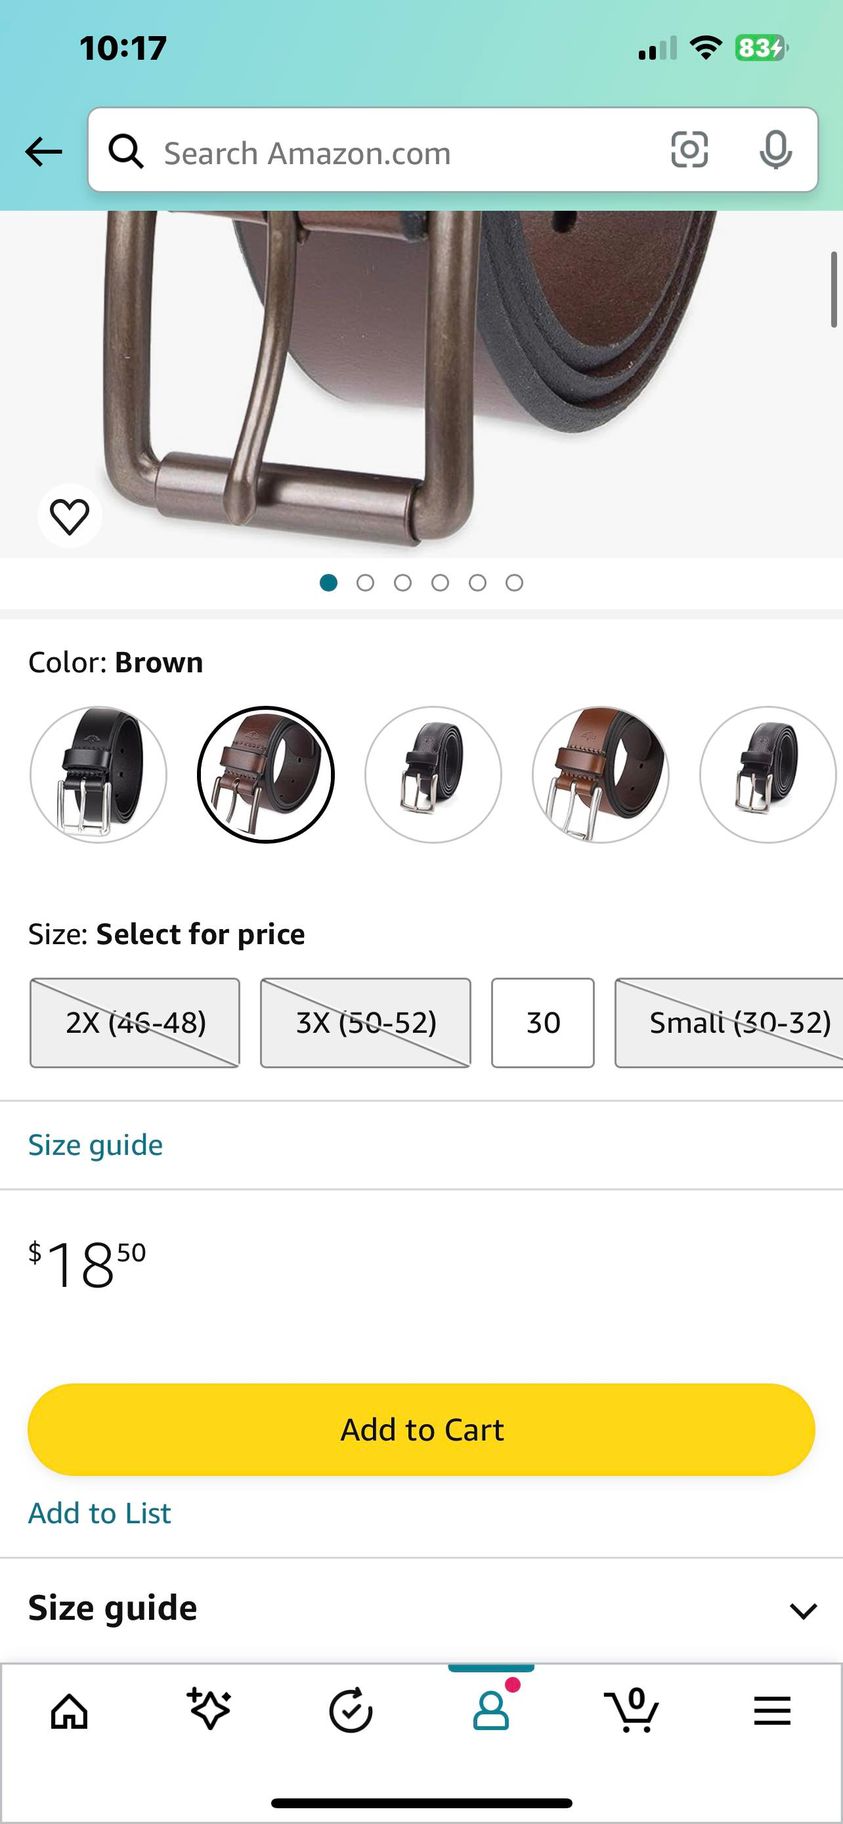Screen dimensions: 843x1824
Task: Tap the heart wishlist icon
Action: point(70,516)
